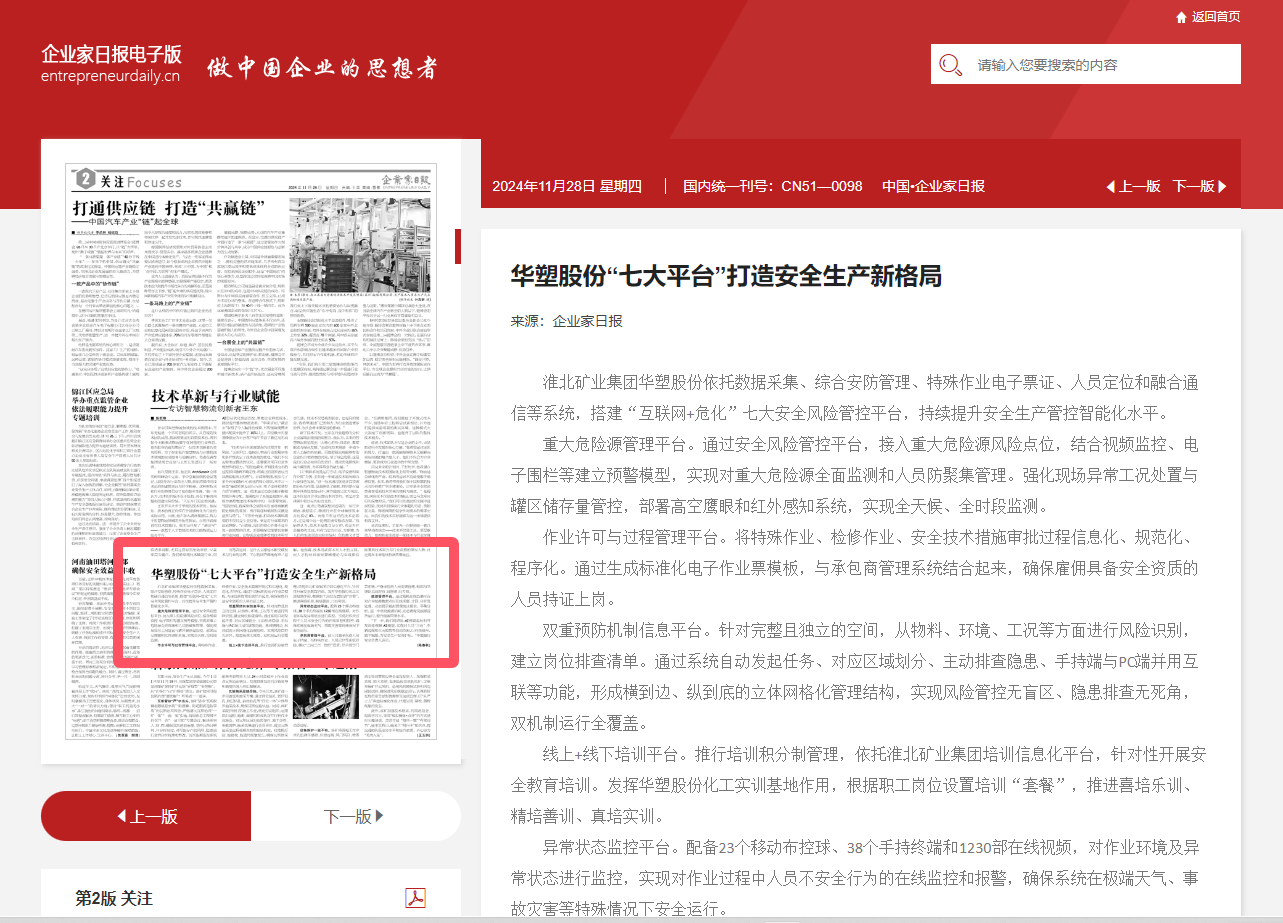Click 中国·企业家日报 text in date bar
This screenshot has width=1283, height=923.
pyautogui.click(x=932, y=186)
